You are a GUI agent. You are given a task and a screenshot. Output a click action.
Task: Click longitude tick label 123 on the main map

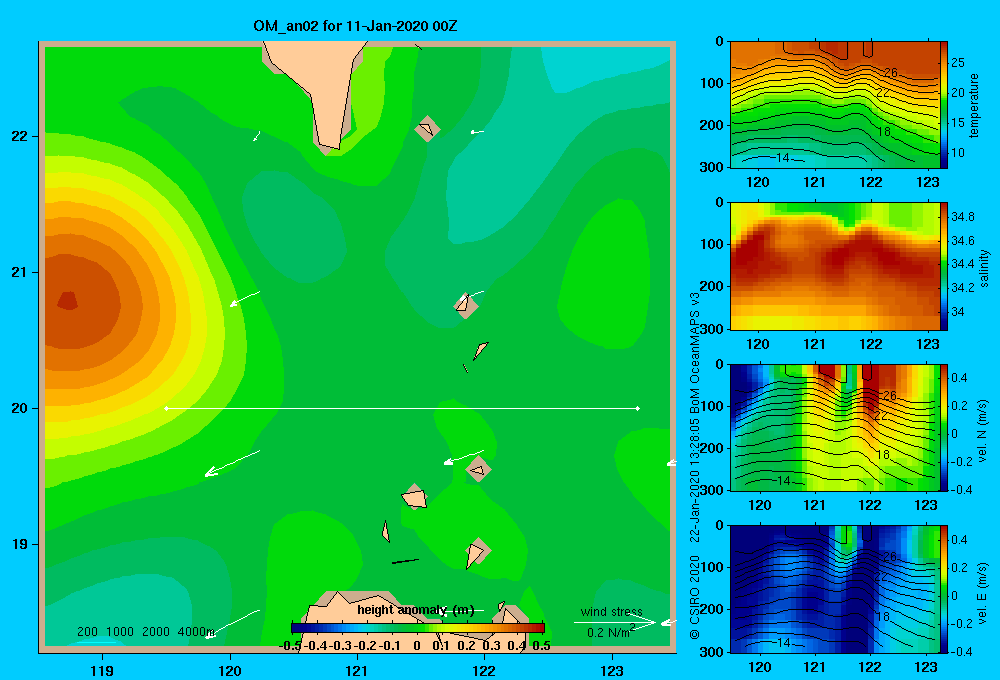(612, 670)
